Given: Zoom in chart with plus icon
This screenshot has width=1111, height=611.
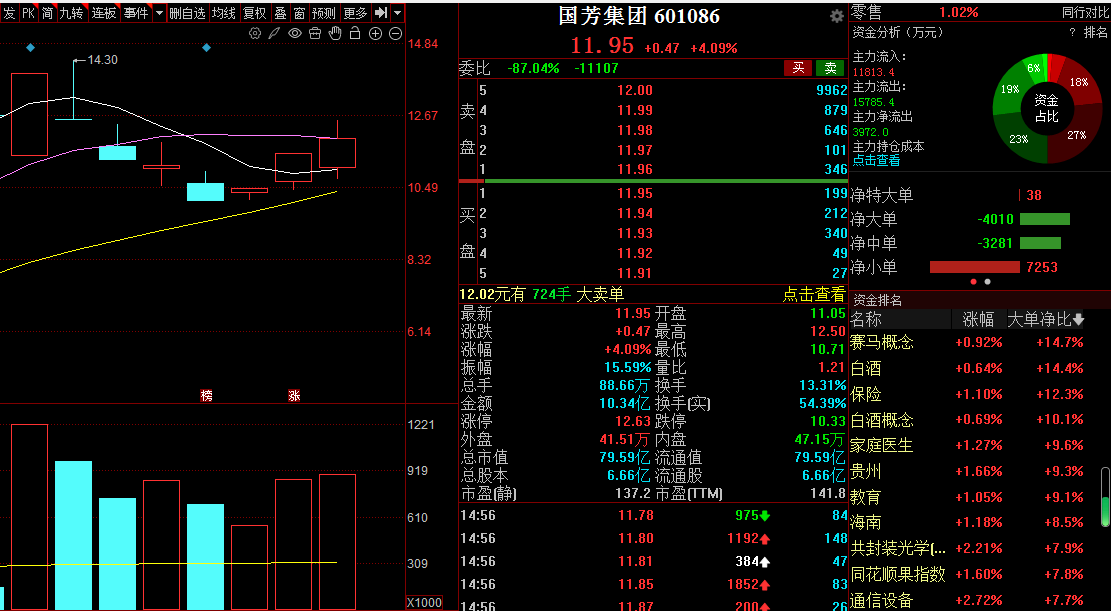Looking at the screenshot, I should point(376,33).
